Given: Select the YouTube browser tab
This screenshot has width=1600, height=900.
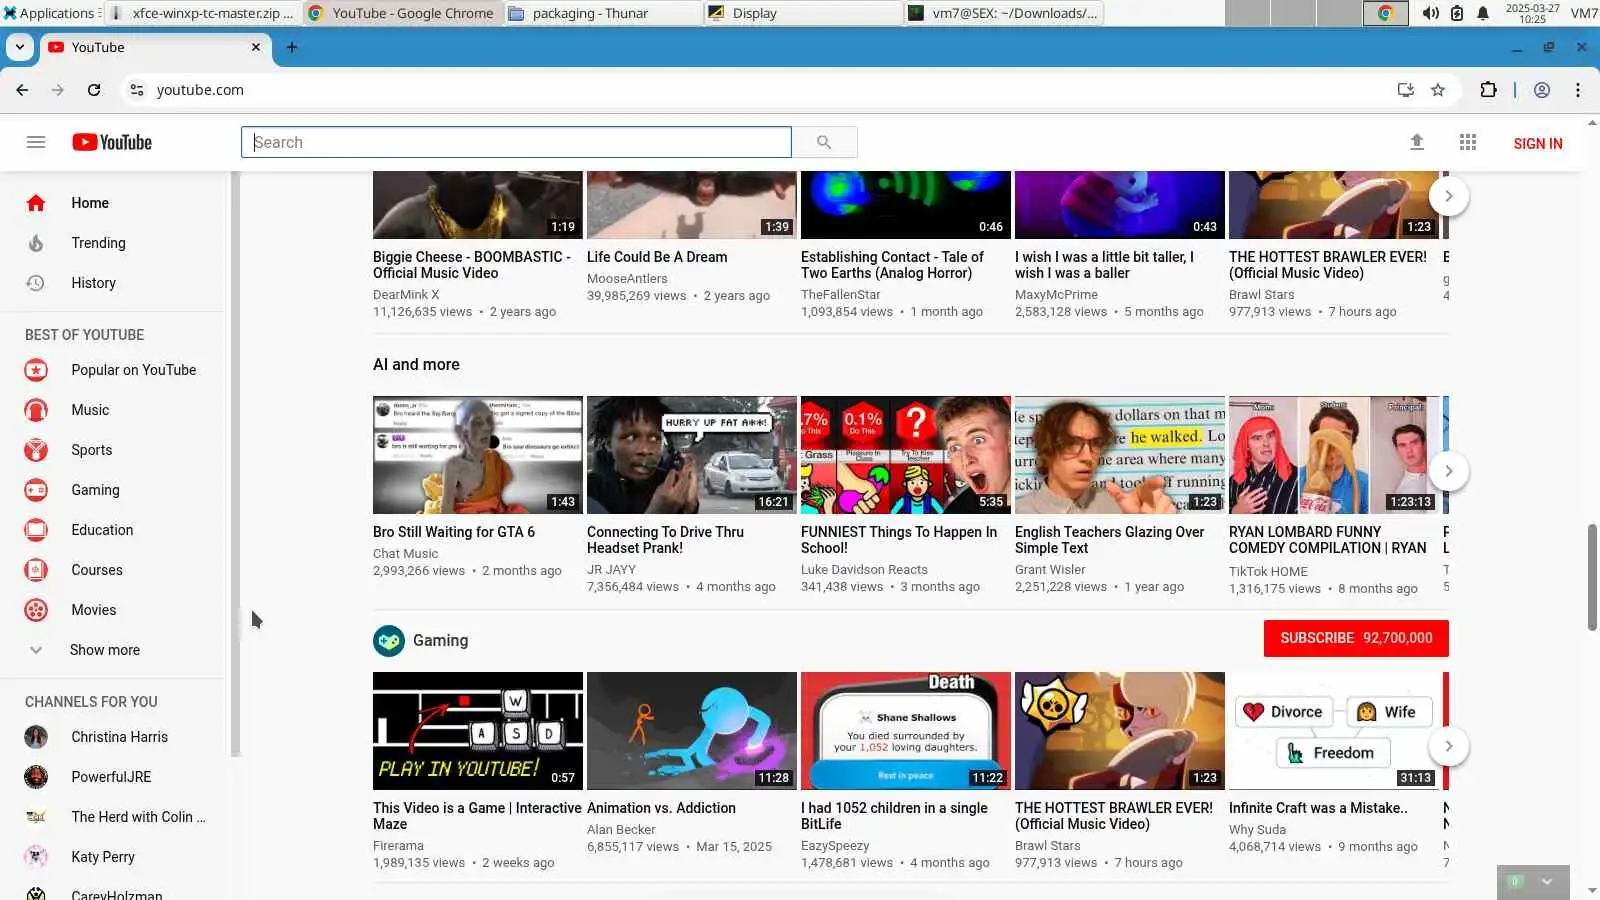Looking at the screenshot, I should 155,47.
